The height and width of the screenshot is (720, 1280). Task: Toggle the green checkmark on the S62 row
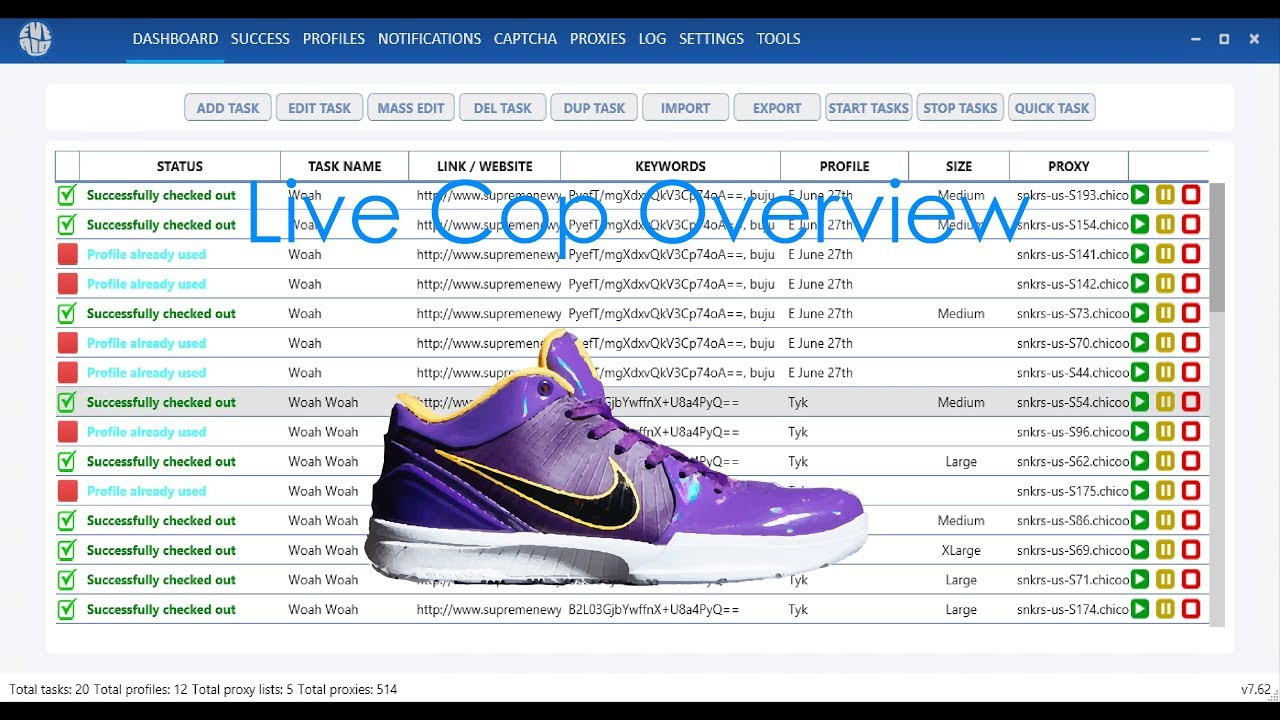coord(67,461)
